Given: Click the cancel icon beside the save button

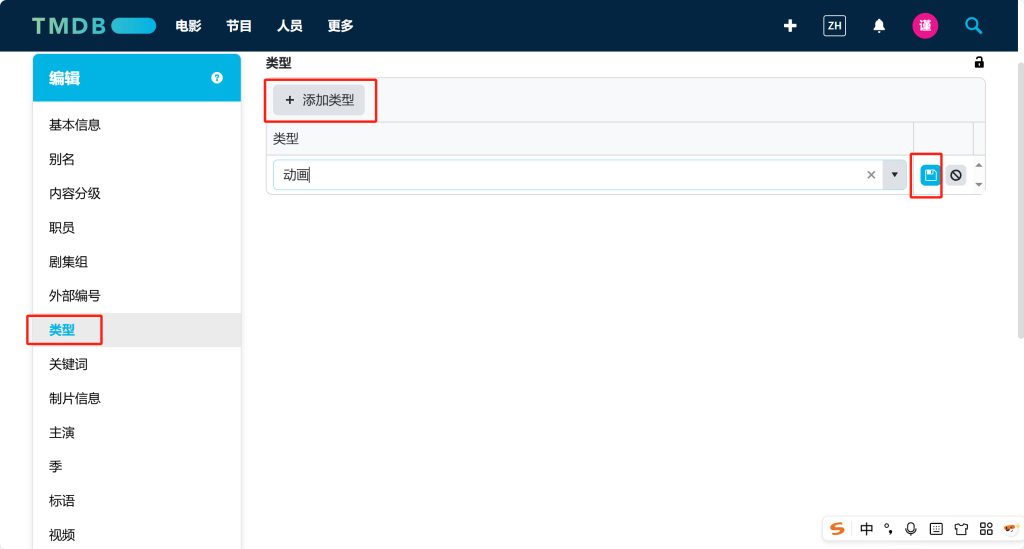Looking at the screenshot, I should click(956, 175).
